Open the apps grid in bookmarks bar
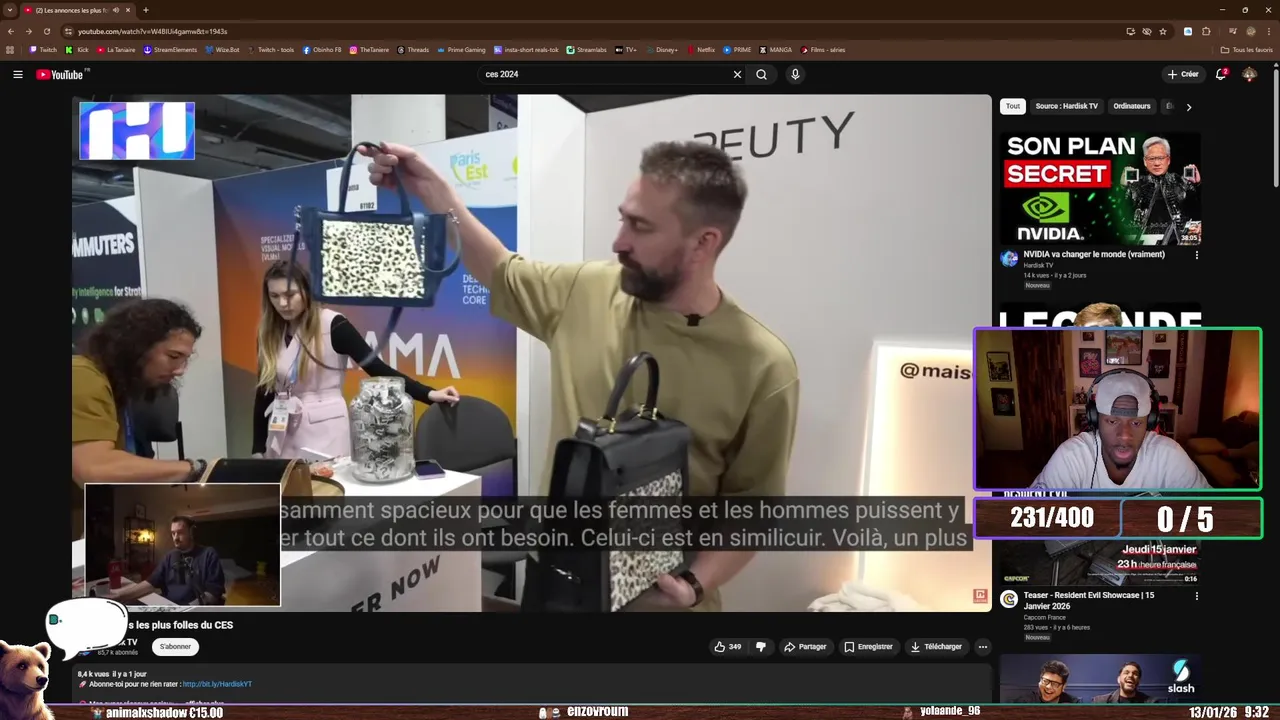The height and width of the screenshot is (720, 1280). [10, 50]
